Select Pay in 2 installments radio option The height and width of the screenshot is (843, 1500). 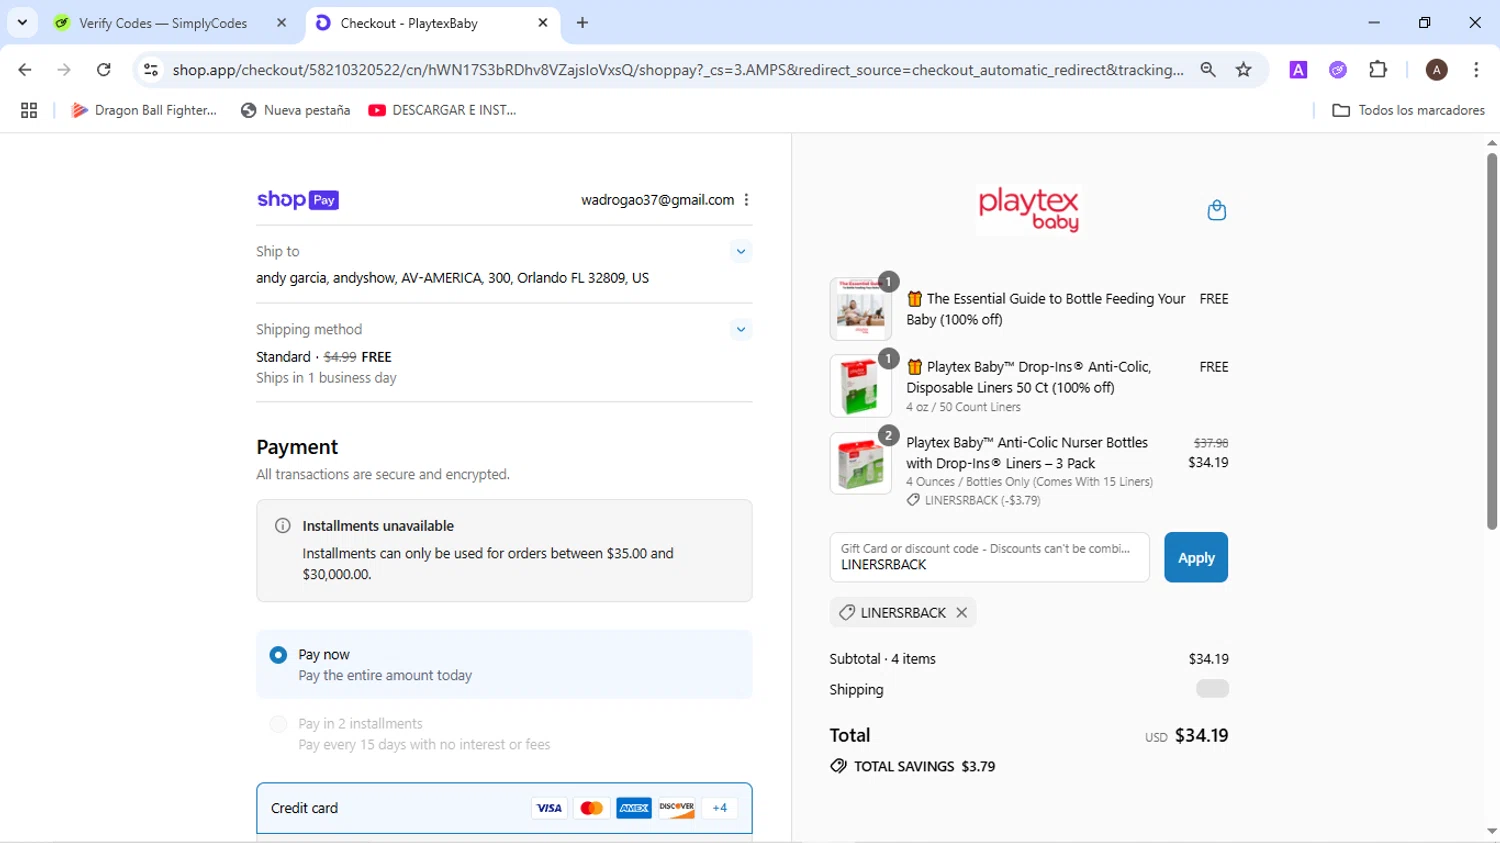pyautogui.click(x=278, y=724)
